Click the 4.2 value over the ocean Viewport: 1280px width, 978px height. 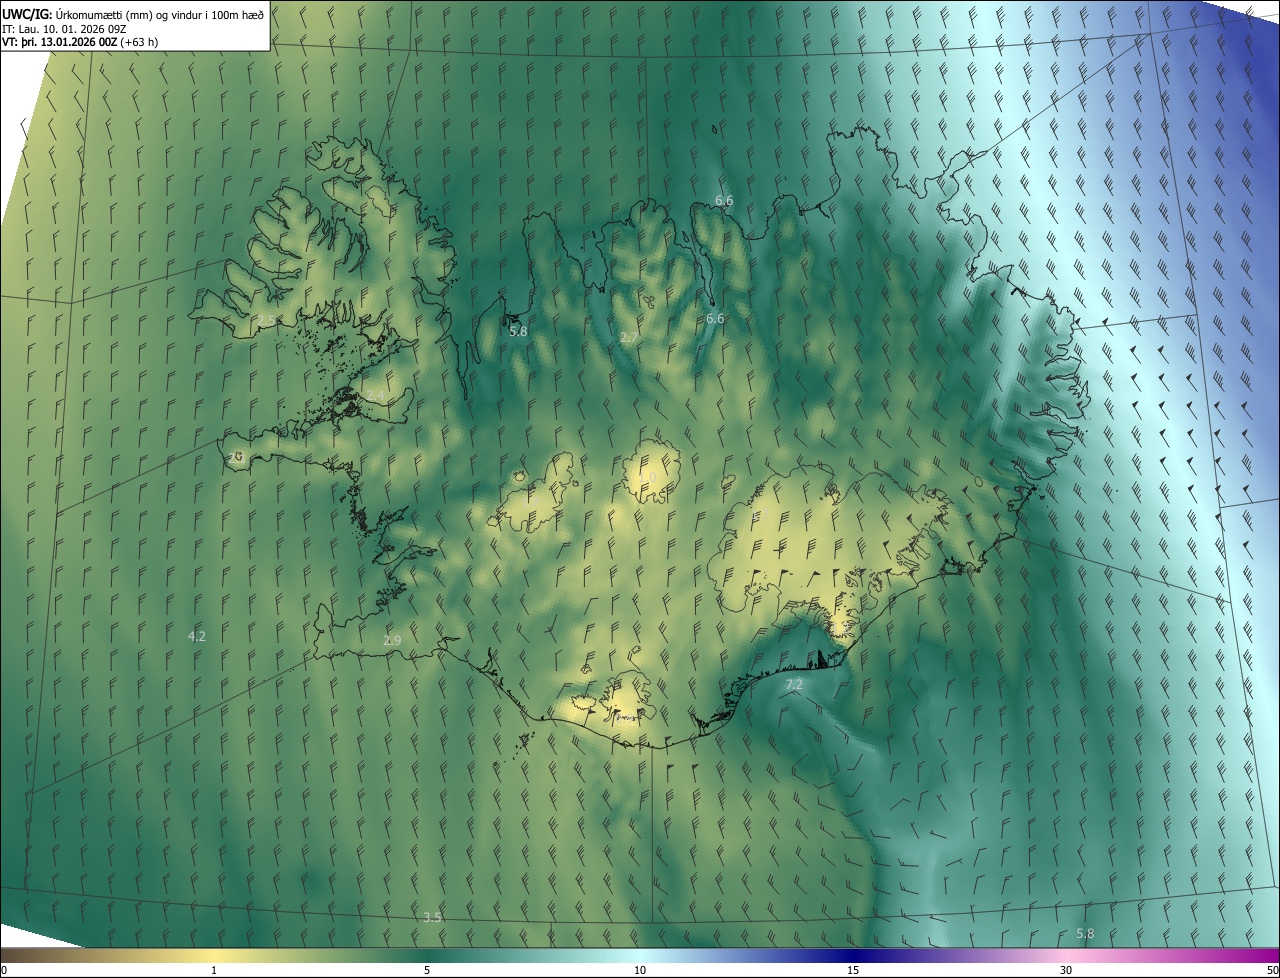[x=197, y=636]
